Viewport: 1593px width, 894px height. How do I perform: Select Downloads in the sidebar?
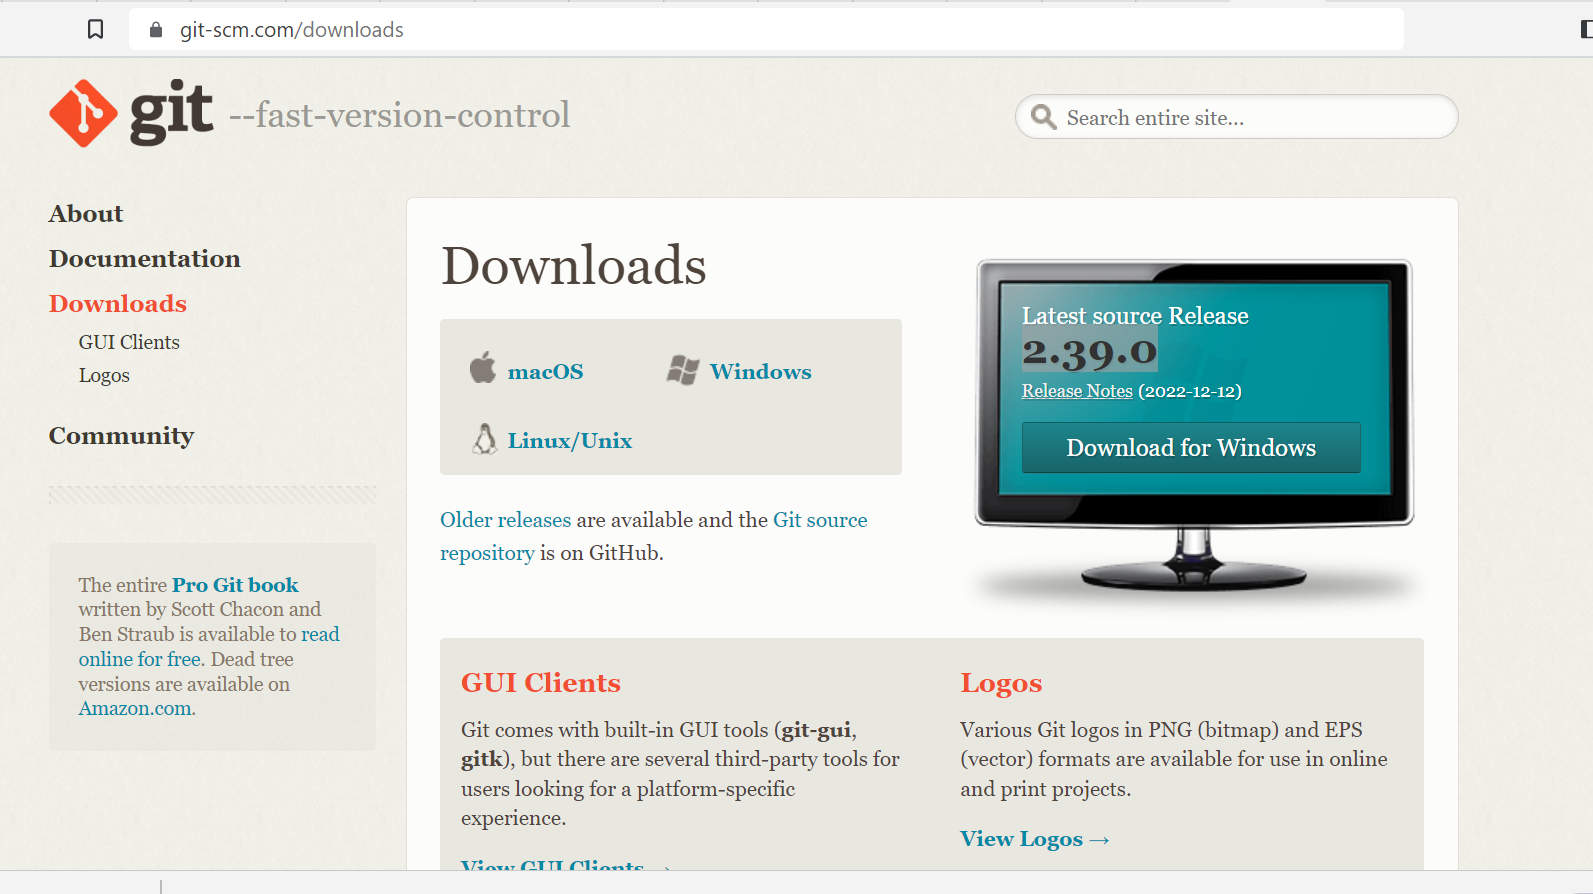click(x=118, y=304)
